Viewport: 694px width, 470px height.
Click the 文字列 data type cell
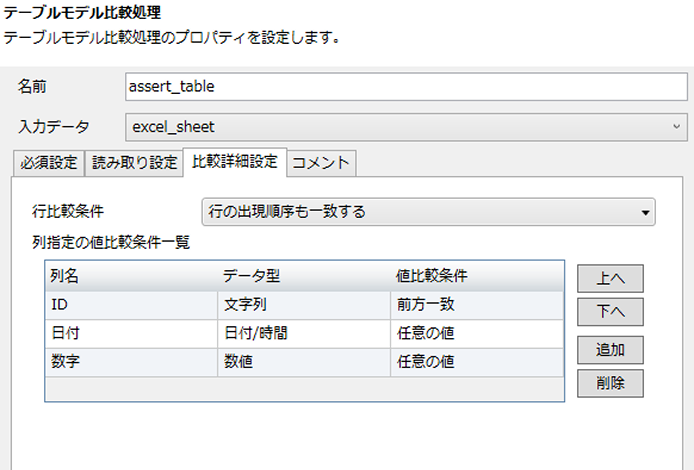tap(303, 304)
